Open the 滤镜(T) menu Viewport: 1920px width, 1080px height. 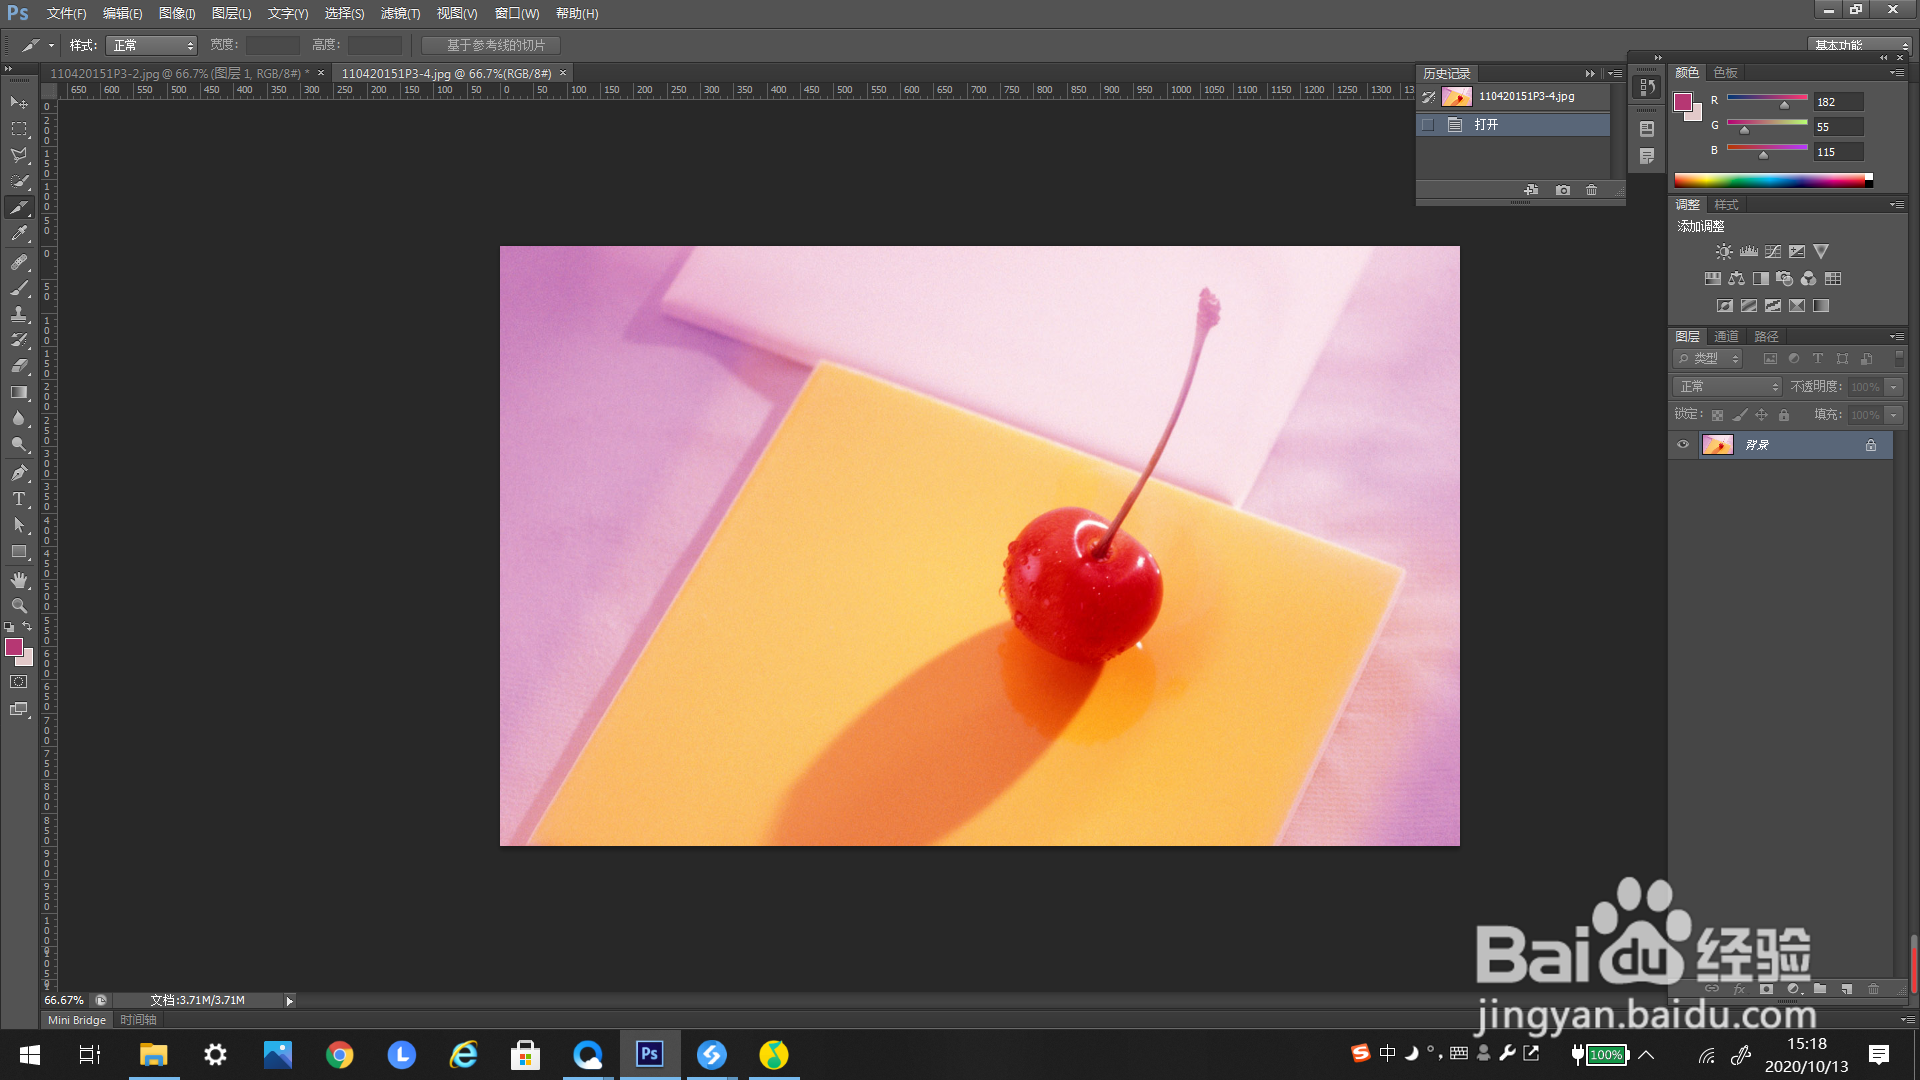tap(400, 13)
